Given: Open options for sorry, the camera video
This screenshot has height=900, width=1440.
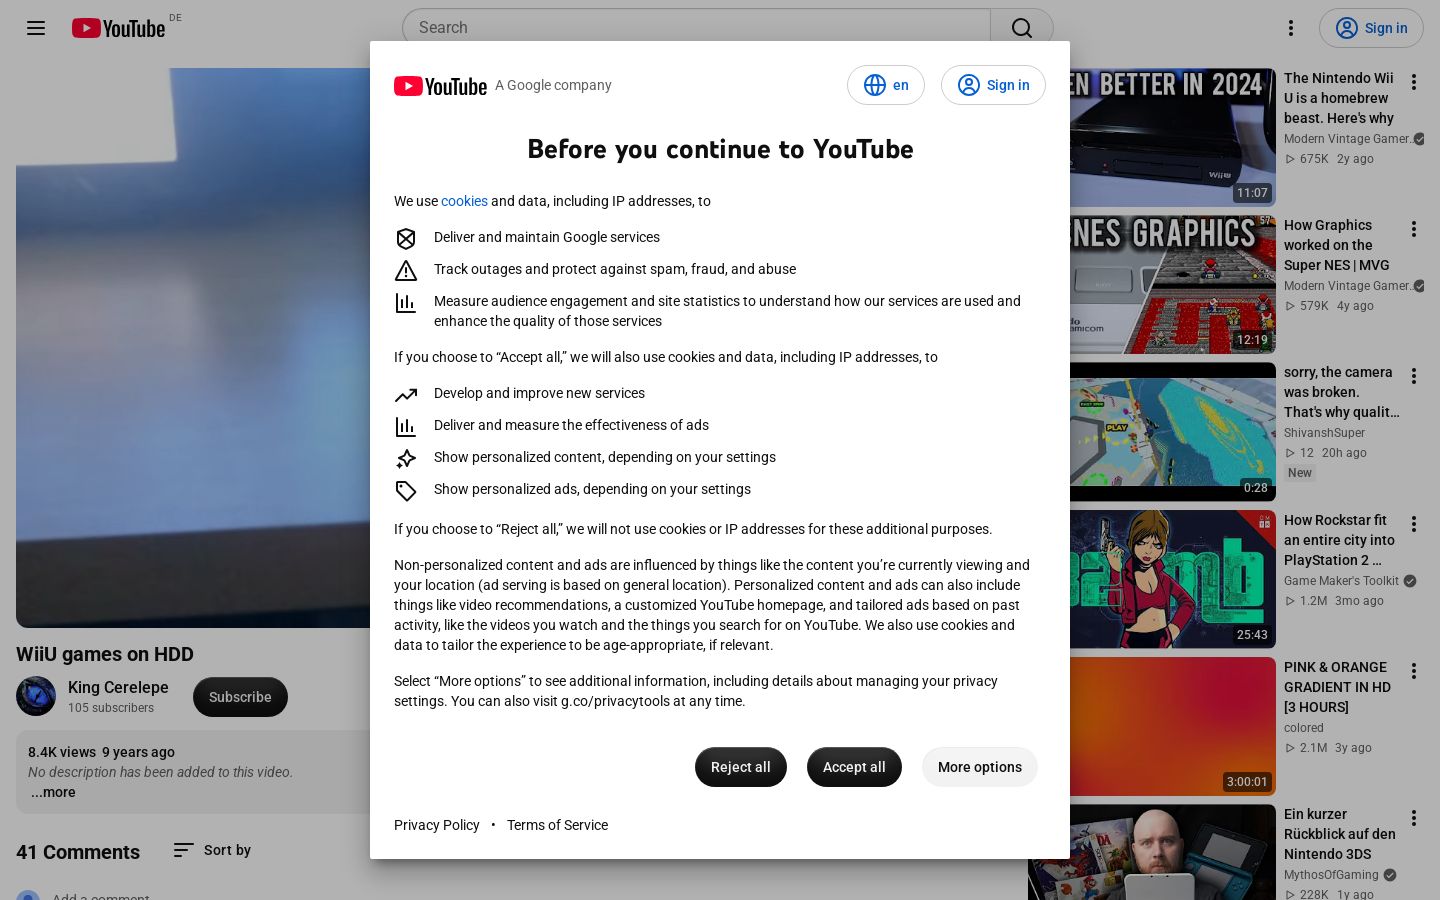Looking at the screenshot, I should (x=1414, y=376).
